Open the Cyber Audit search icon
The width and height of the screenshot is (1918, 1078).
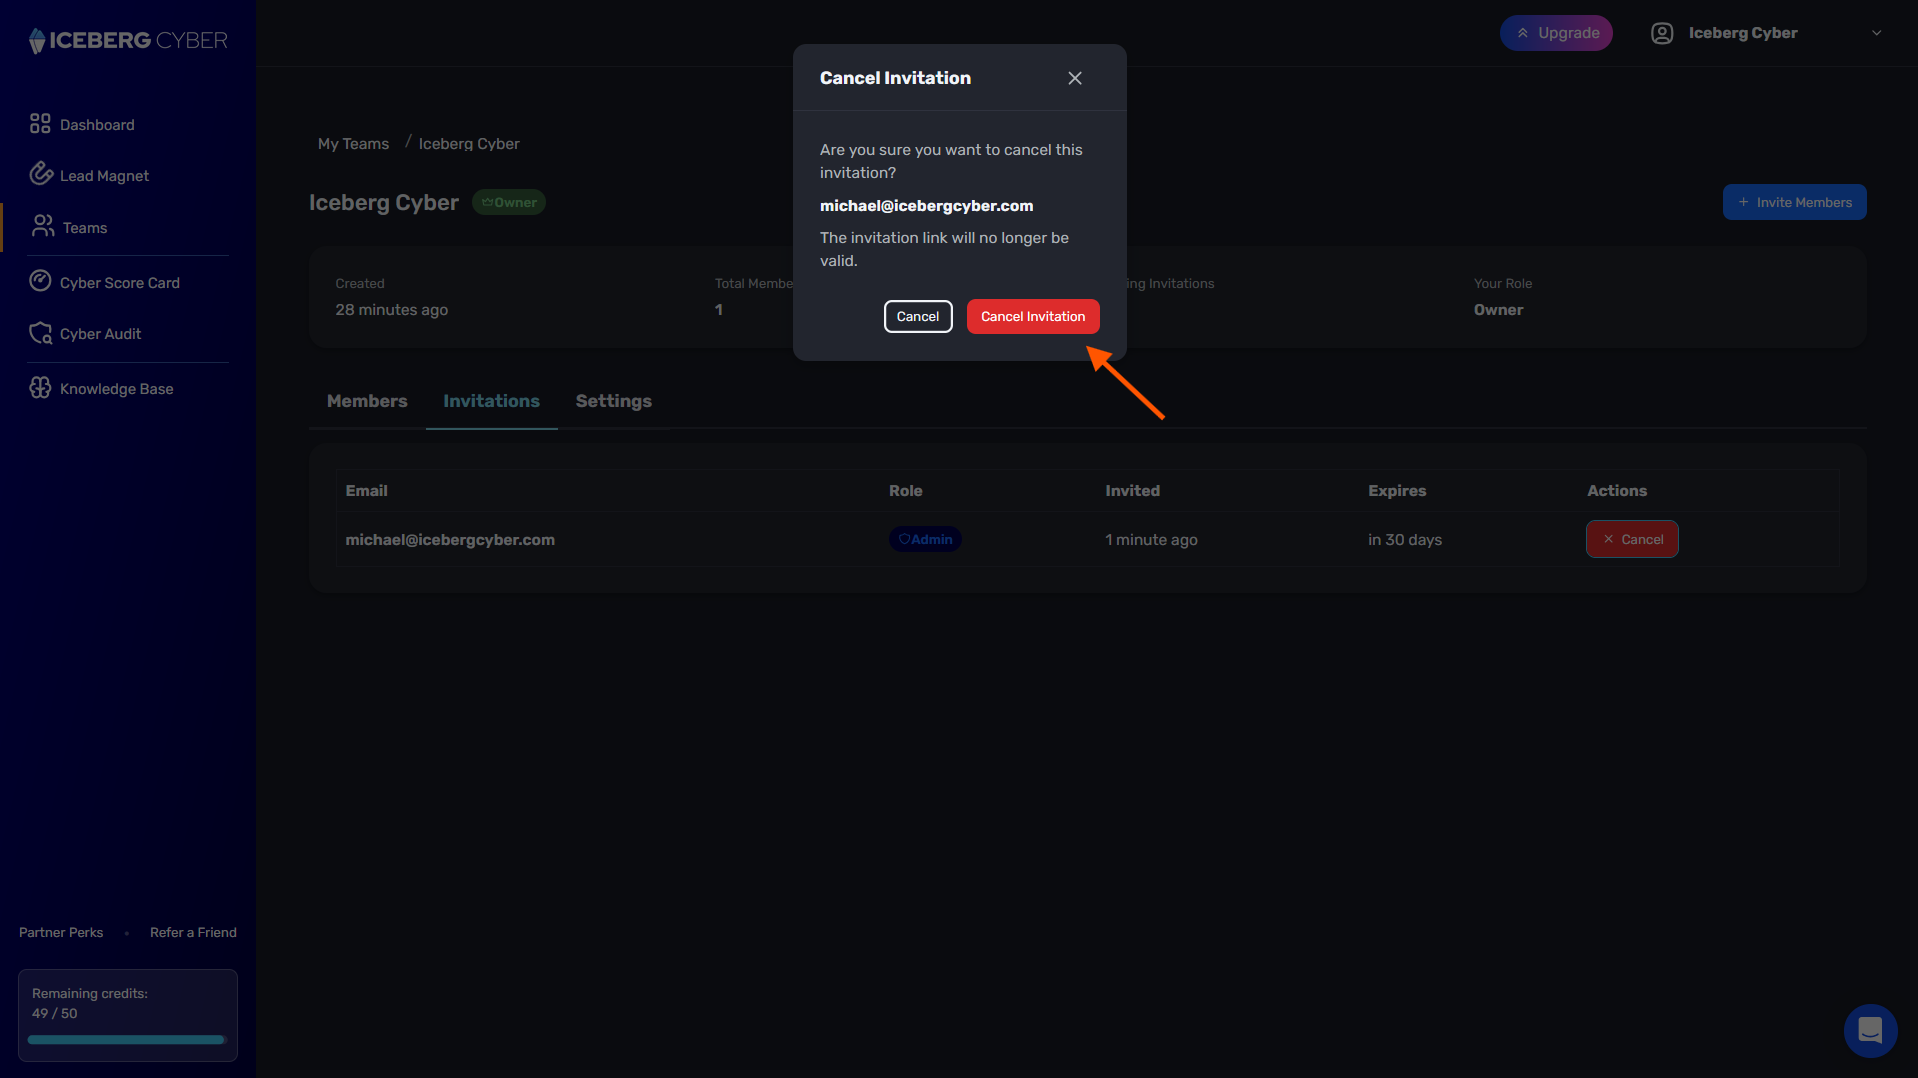point(40,333)
